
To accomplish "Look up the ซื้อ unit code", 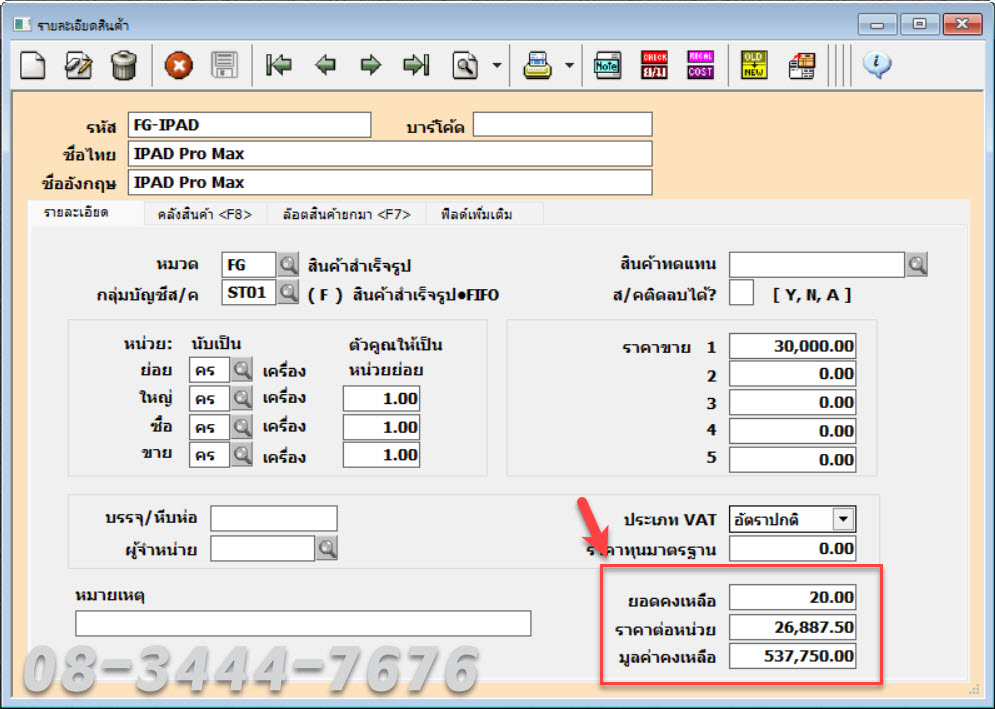I will pyautogui.click(x=242, y=427).
